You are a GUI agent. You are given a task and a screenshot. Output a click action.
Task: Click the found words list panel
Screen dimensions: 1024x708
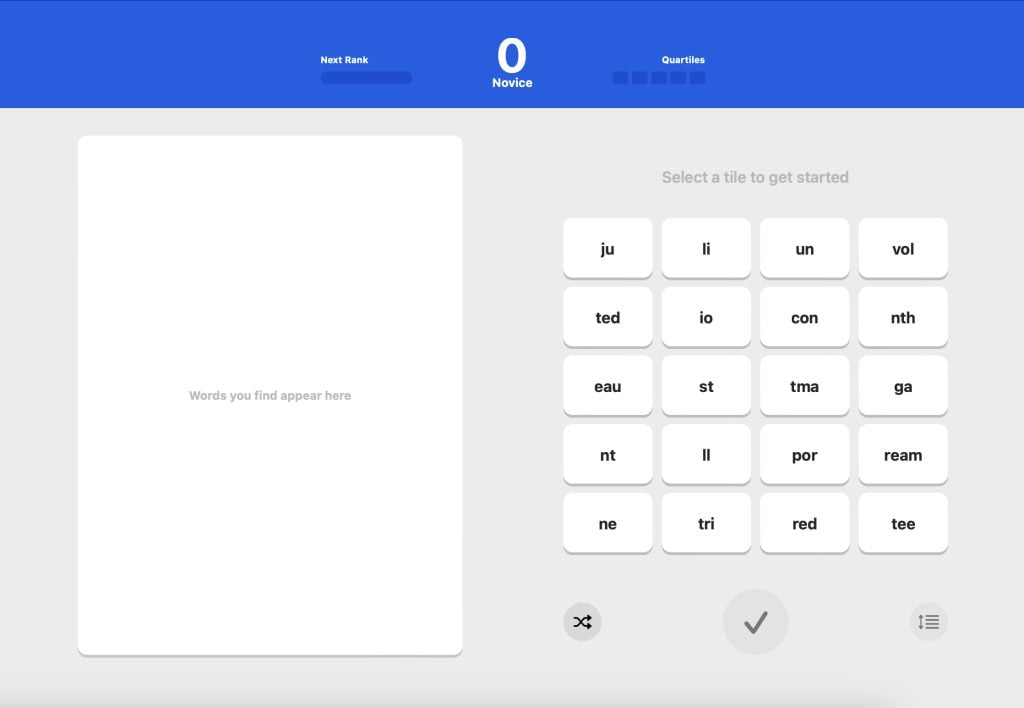270,395
